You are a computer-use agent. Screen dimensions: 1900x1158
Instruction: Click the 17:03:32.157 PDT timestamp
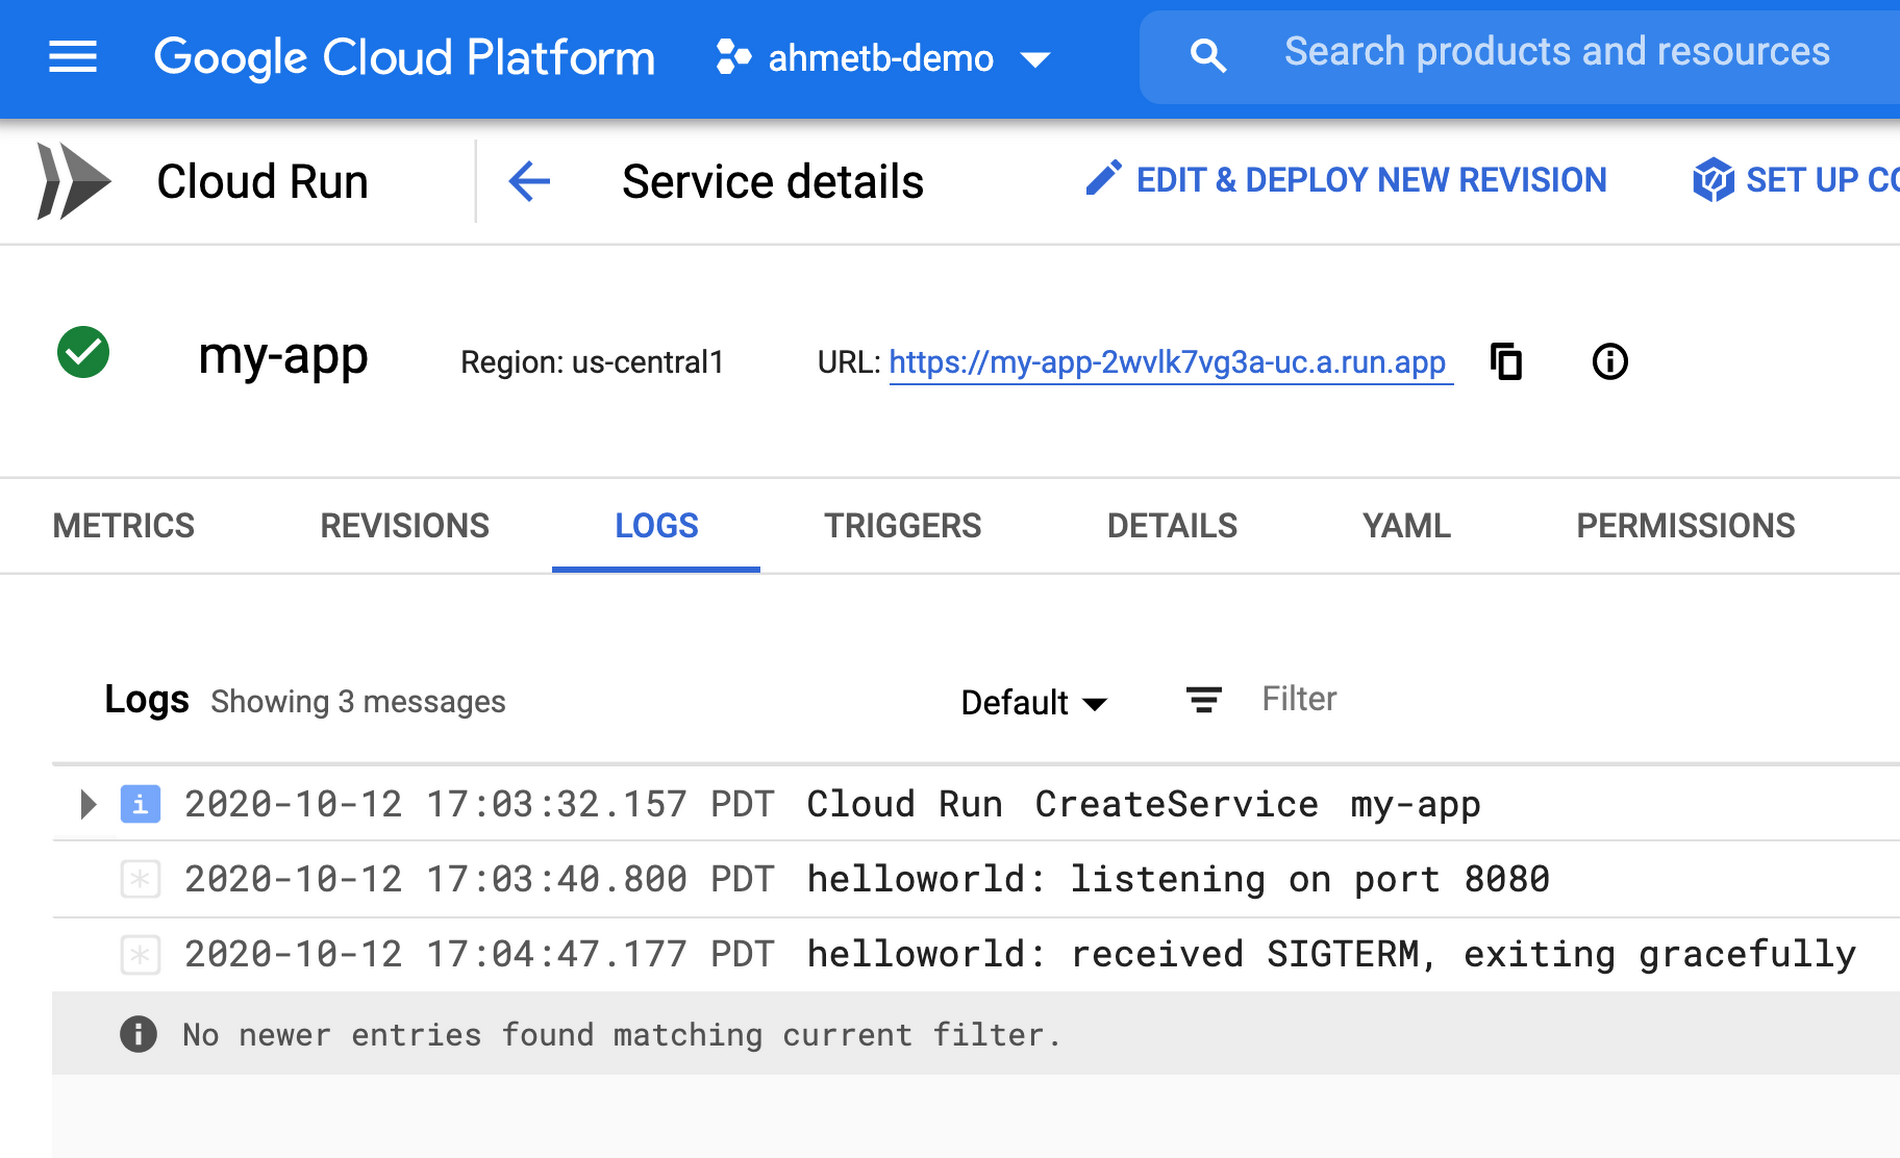pyautogui.click(x=480, y=804)
